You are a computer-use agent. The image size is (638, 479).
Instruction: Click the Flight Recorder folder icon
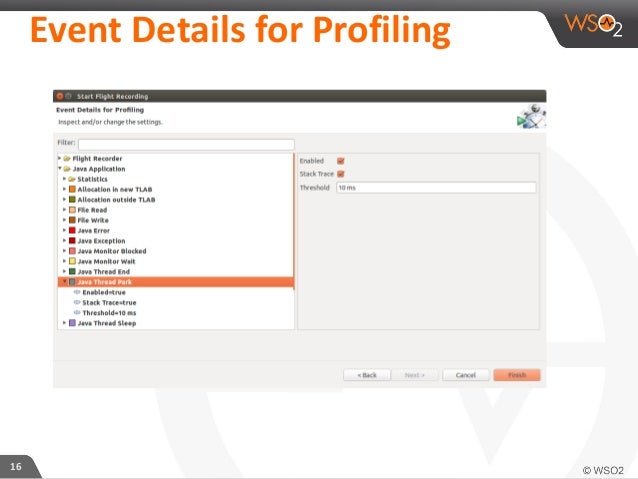tap(67, 158)
